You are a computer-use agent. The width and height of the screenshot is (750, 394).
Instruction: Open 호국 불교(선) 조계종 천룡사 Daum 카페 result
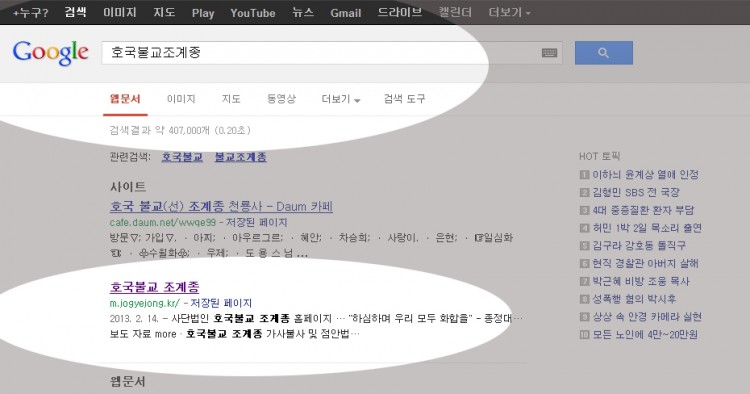[221, 207]
